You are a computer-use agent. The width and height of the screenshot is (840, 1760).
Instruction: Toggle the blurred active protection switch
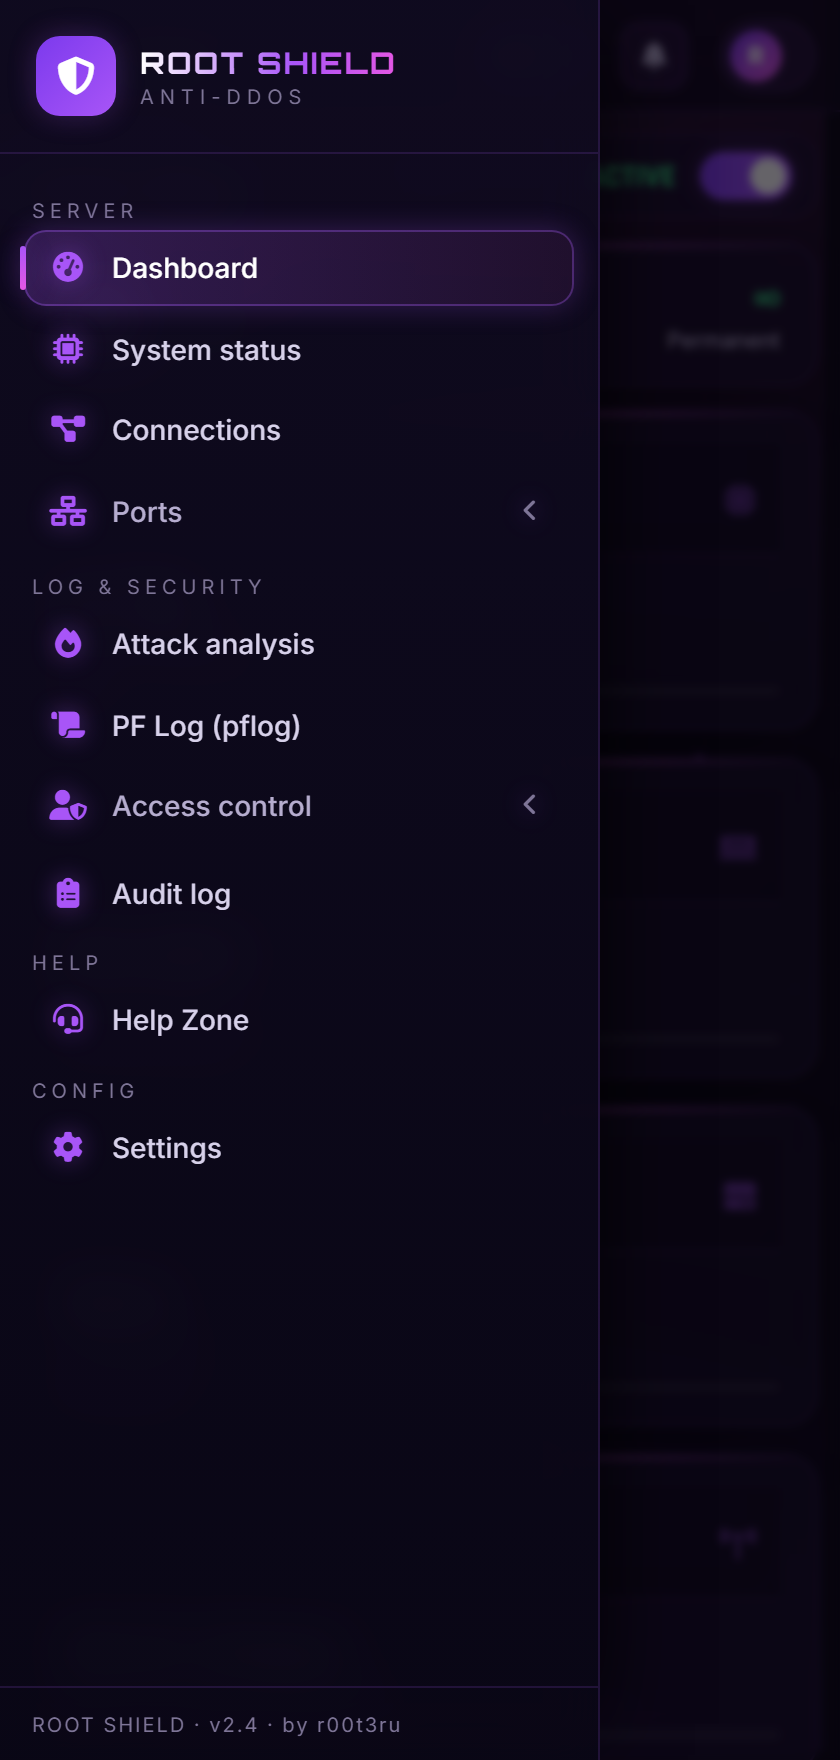745,177
